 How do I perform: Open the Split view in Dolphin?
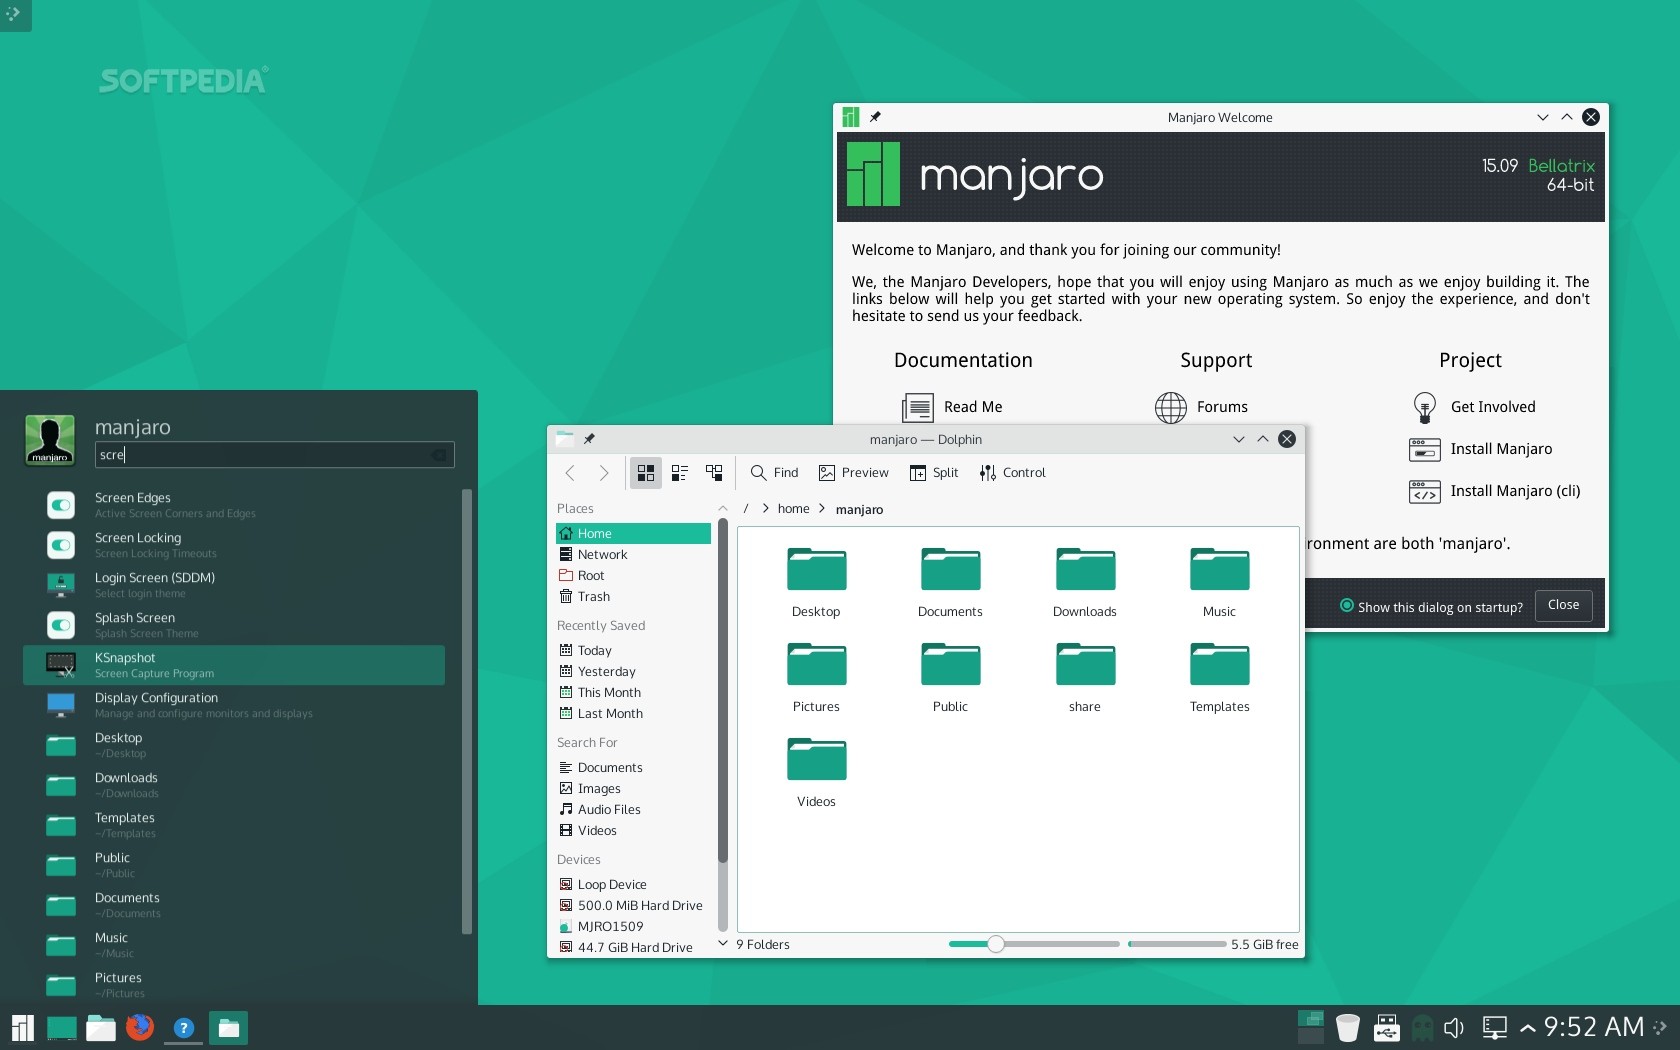coord(934,473)
